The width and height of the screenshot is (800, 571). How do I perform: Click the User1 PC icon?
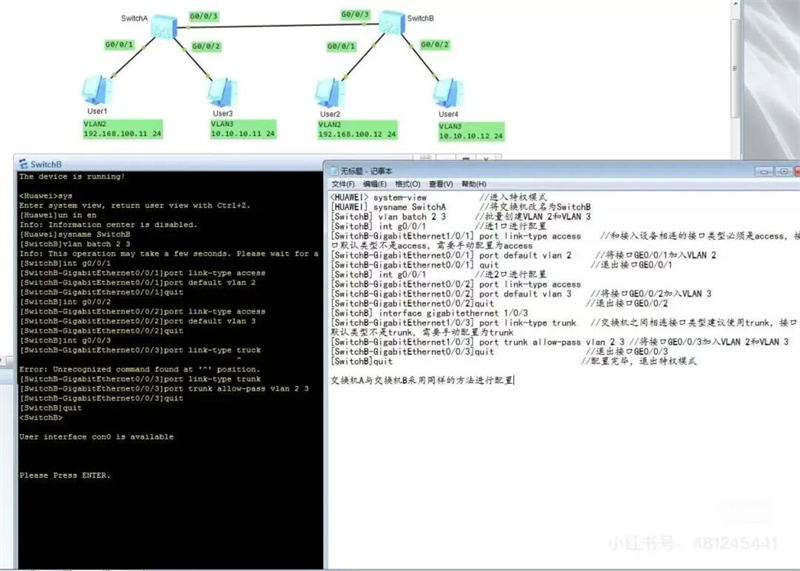pyautogui.click(x=96, y=89)
